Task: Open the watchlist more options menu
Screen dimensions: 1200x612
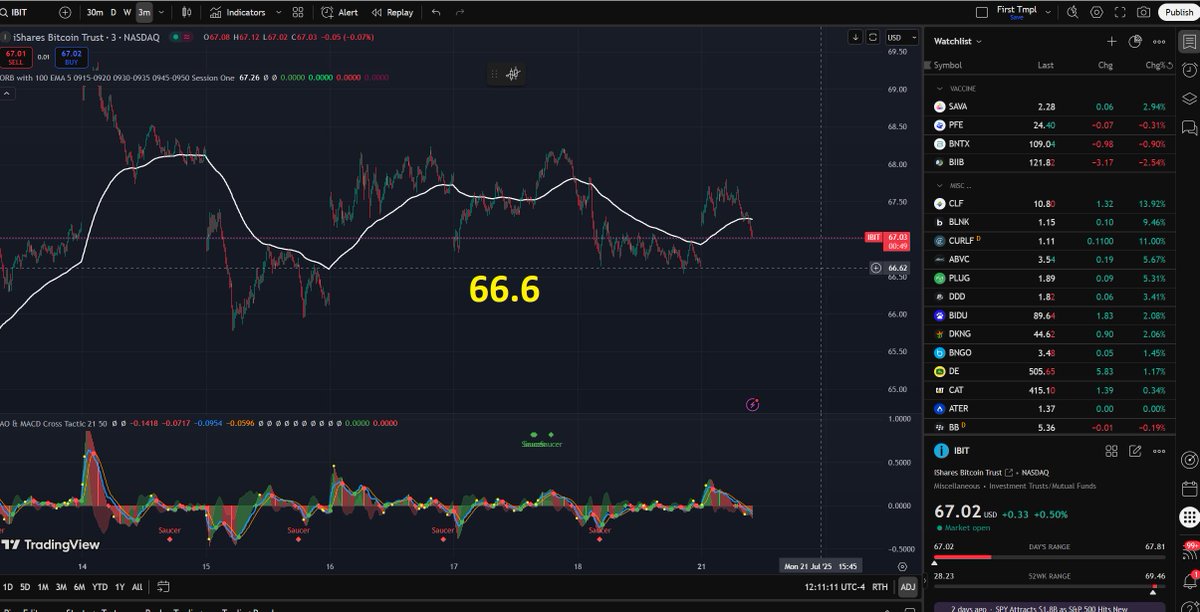Action: click(1158, 41)
